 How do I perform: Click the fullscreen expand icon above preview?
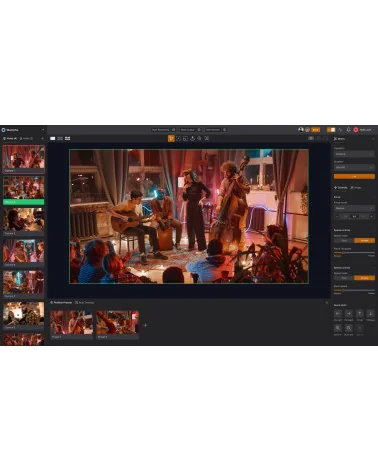tap(207, 138)
